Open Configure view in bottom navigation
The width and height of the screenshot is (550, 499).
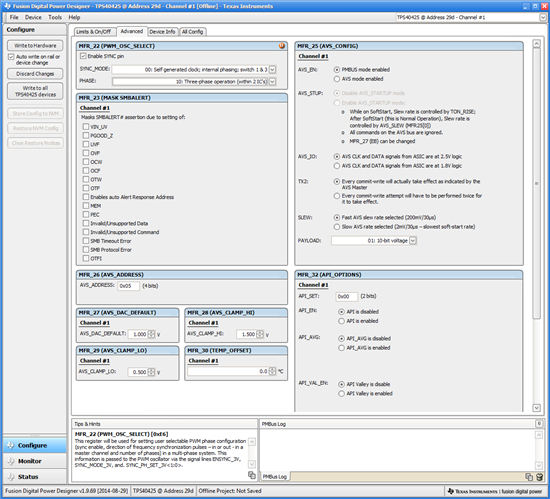[34, 445]
